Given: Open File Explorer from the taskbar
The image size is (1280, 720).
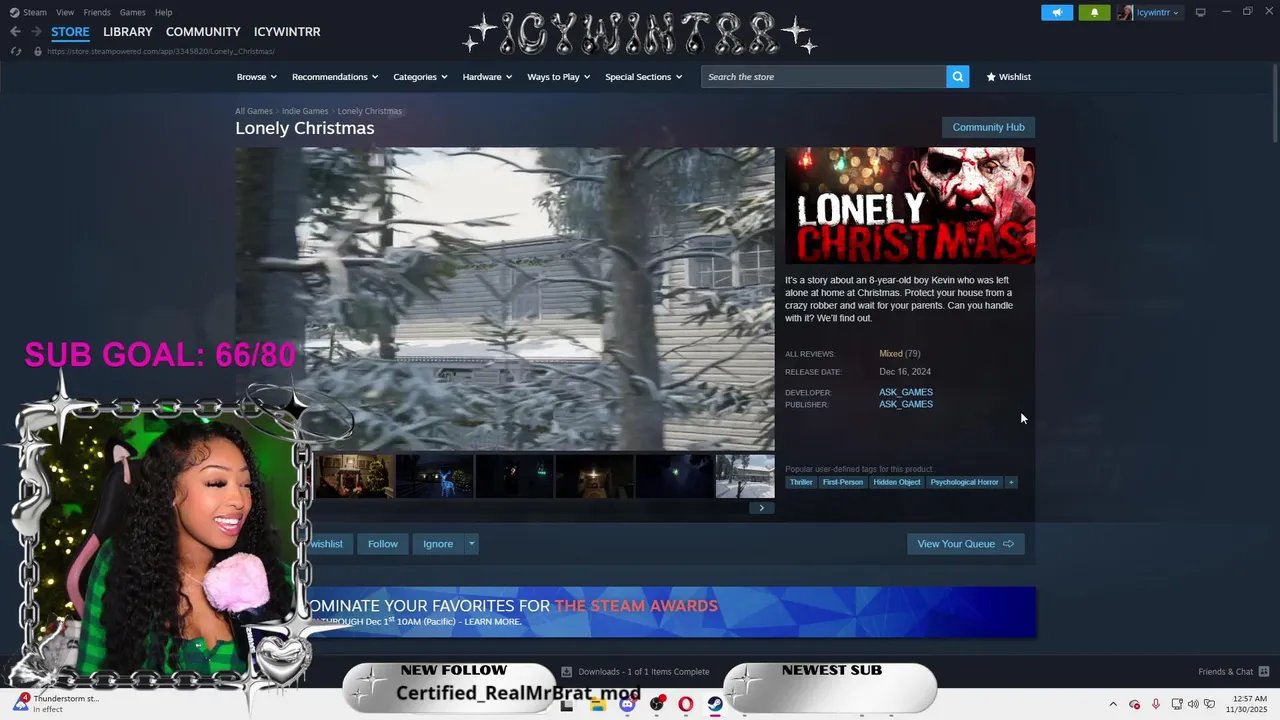Looking at the screenshot, I should pyautogui.click(x=597, y=704).
